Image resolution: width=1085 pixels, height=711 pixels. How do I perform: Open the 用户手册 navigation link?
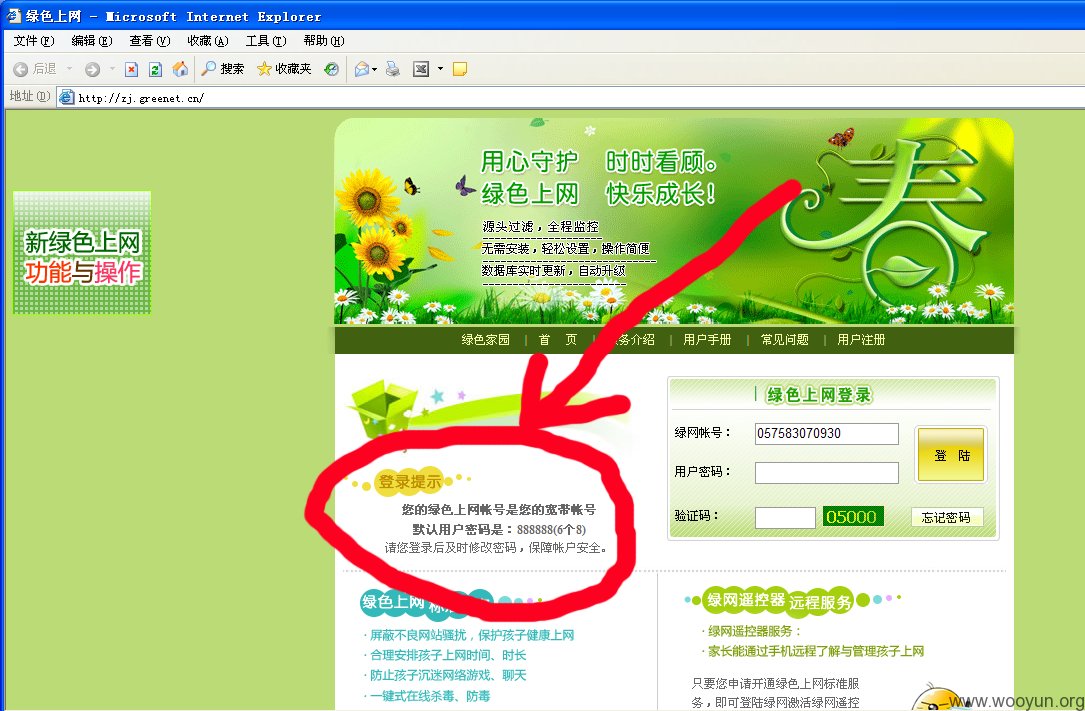(x=707, y=340)
